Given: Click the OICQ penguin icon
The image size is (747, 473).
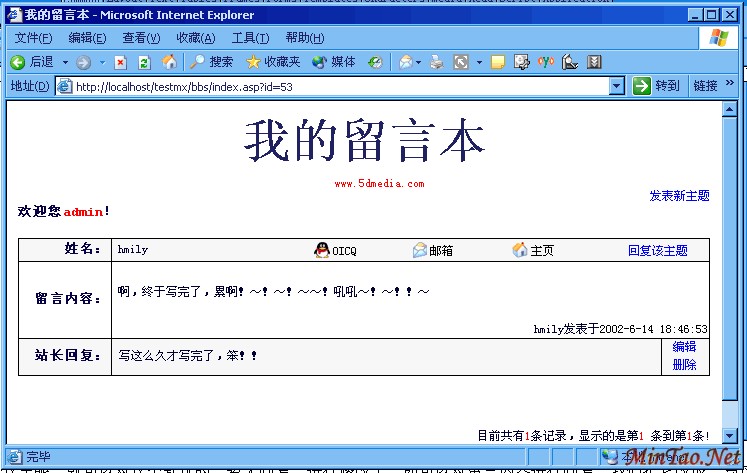Looking at the screenshot, I should pyautogui.click(x=322, y=250).
